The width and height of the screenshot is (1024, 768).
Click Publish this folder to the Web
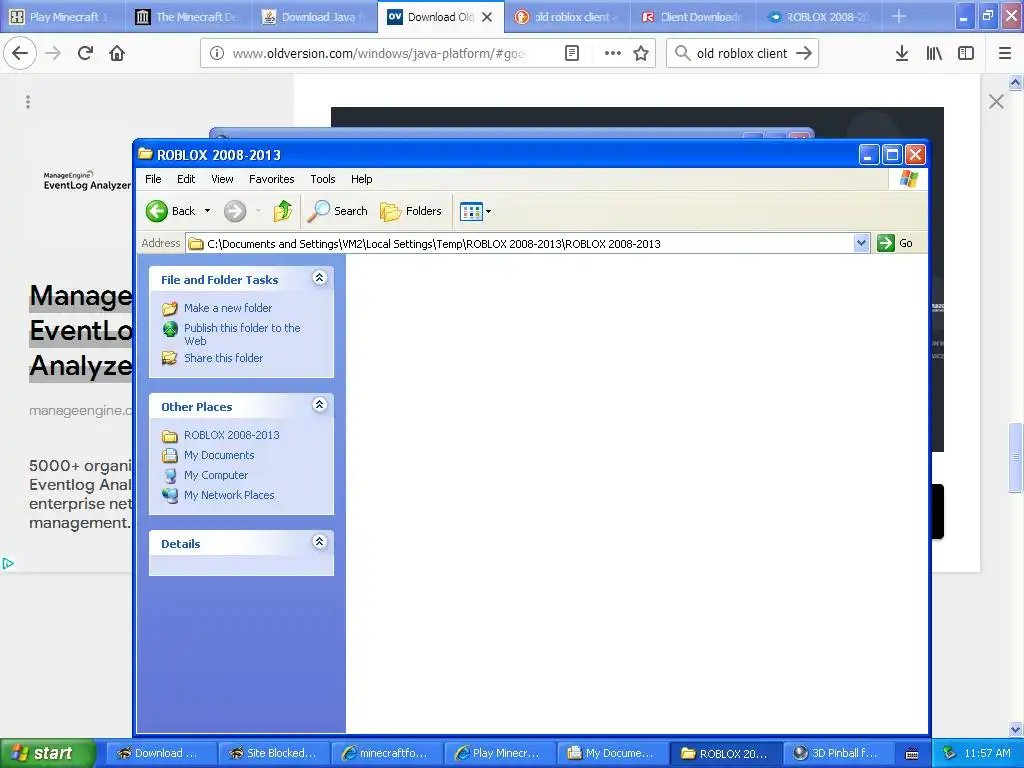242,334
